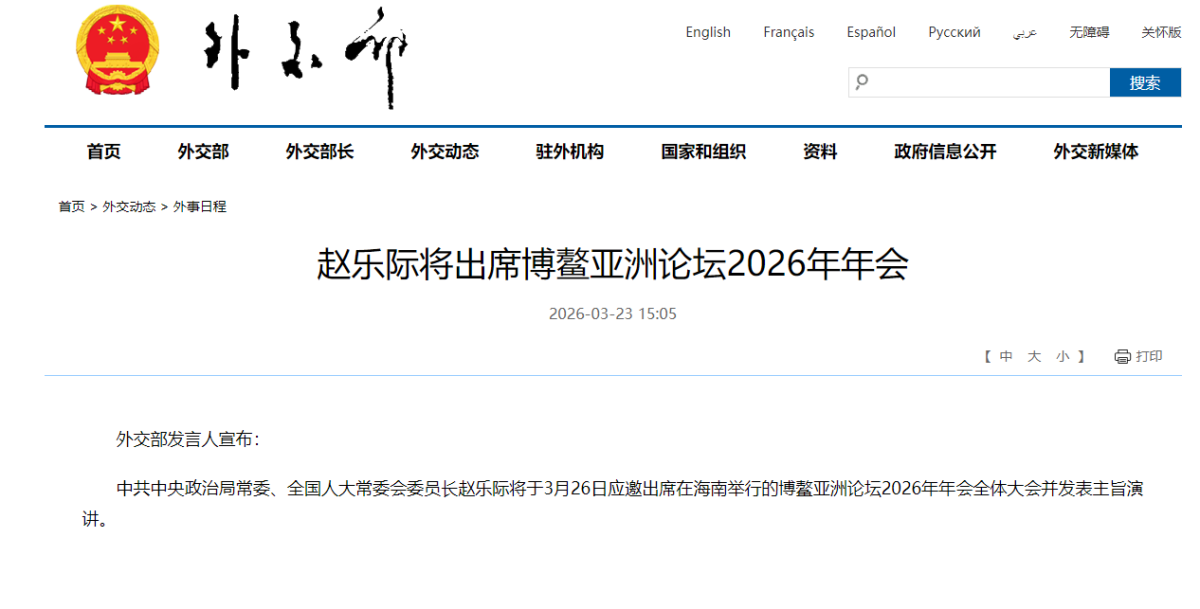Select the Español language link
The image size is (1200, 609).
coord(871,32)
